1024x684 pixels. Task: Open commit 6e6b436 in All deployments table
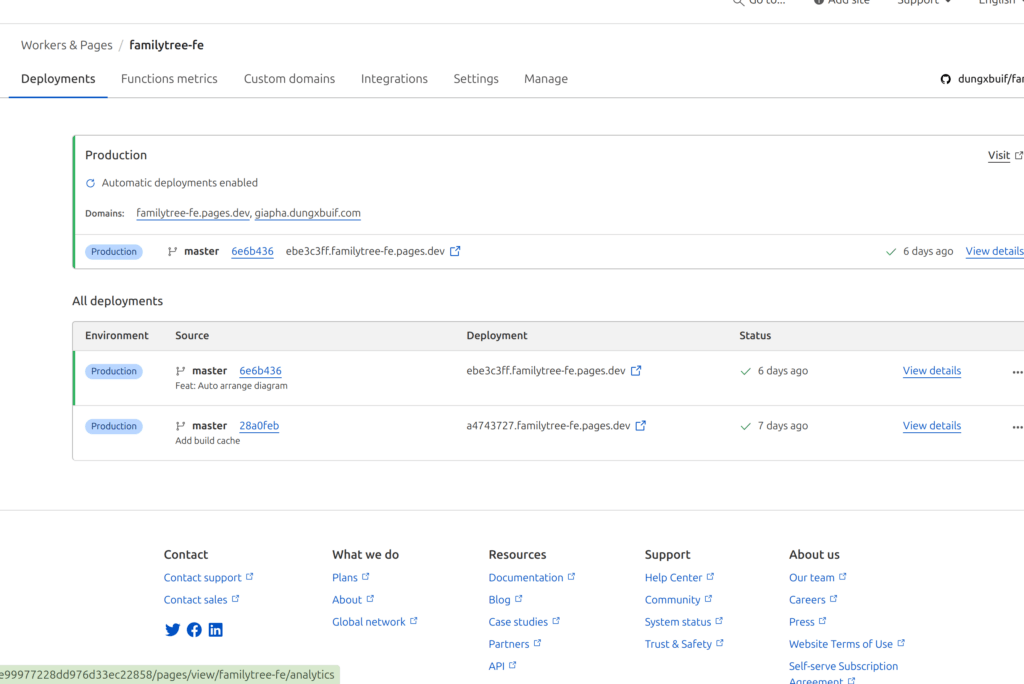click(260, 371)
